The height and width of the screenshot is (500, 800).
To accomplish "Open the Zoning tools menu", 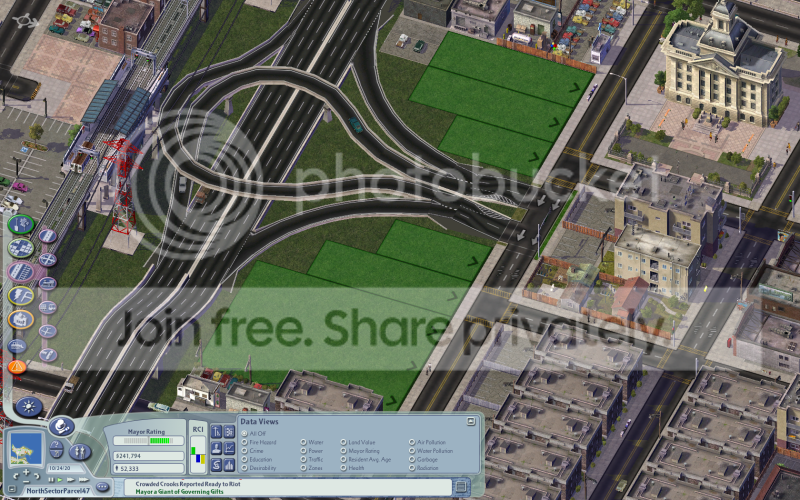I will (20, 248).
